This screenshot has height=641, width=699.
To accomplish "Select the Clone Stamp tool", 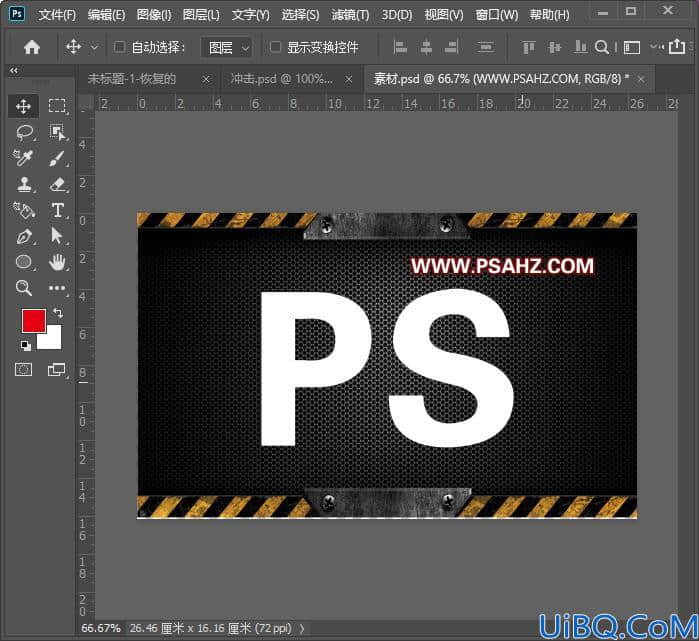I will (x=24, y=184).
